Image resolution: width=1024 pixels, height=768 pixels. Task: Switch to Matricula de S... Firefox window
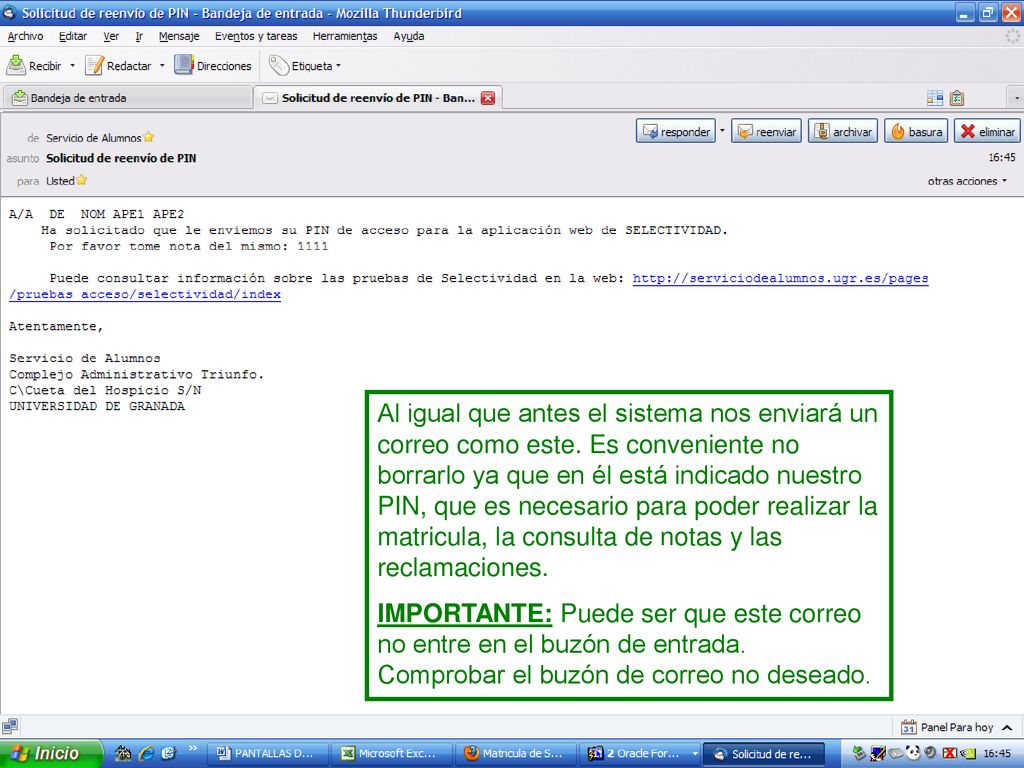tap(516, 753)
